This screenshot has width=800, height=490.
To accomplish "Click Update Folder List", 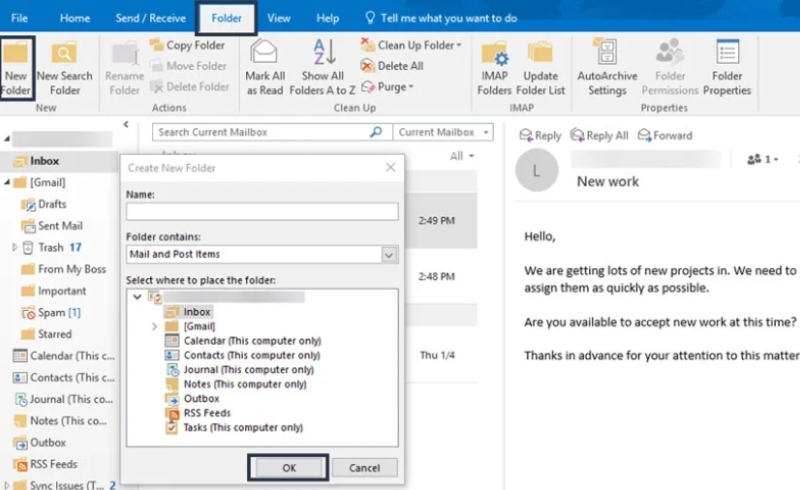I will pyautogui.click(x=540, y=68).
